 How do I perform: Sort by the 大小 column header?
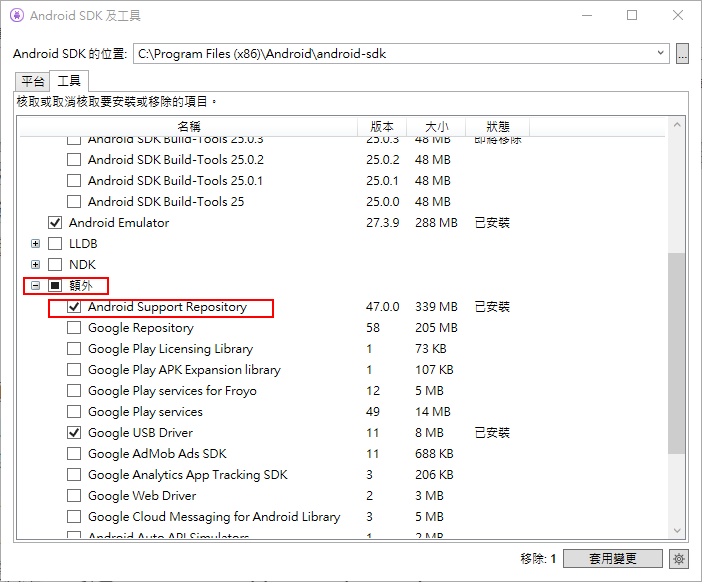point(436,127)
